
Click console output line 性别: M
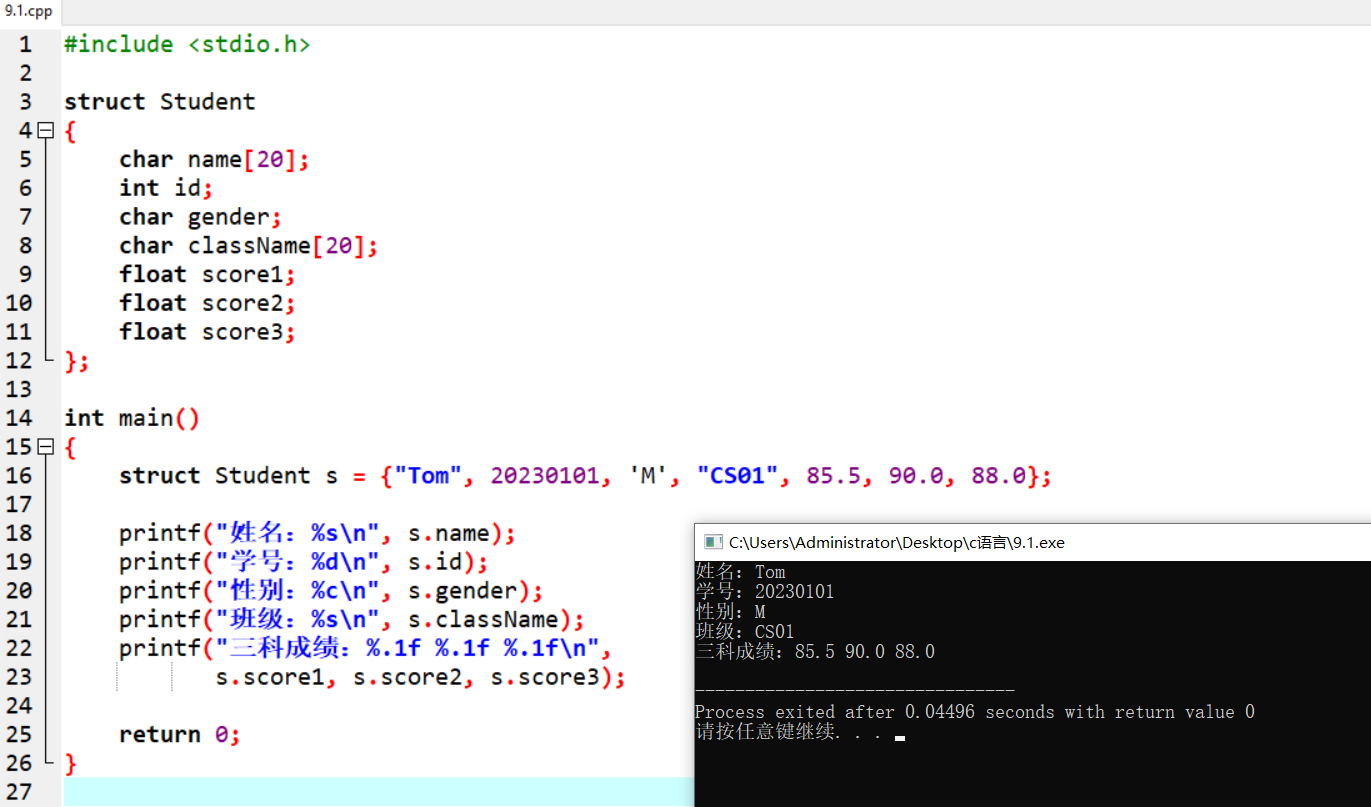[x=730, y=612]
